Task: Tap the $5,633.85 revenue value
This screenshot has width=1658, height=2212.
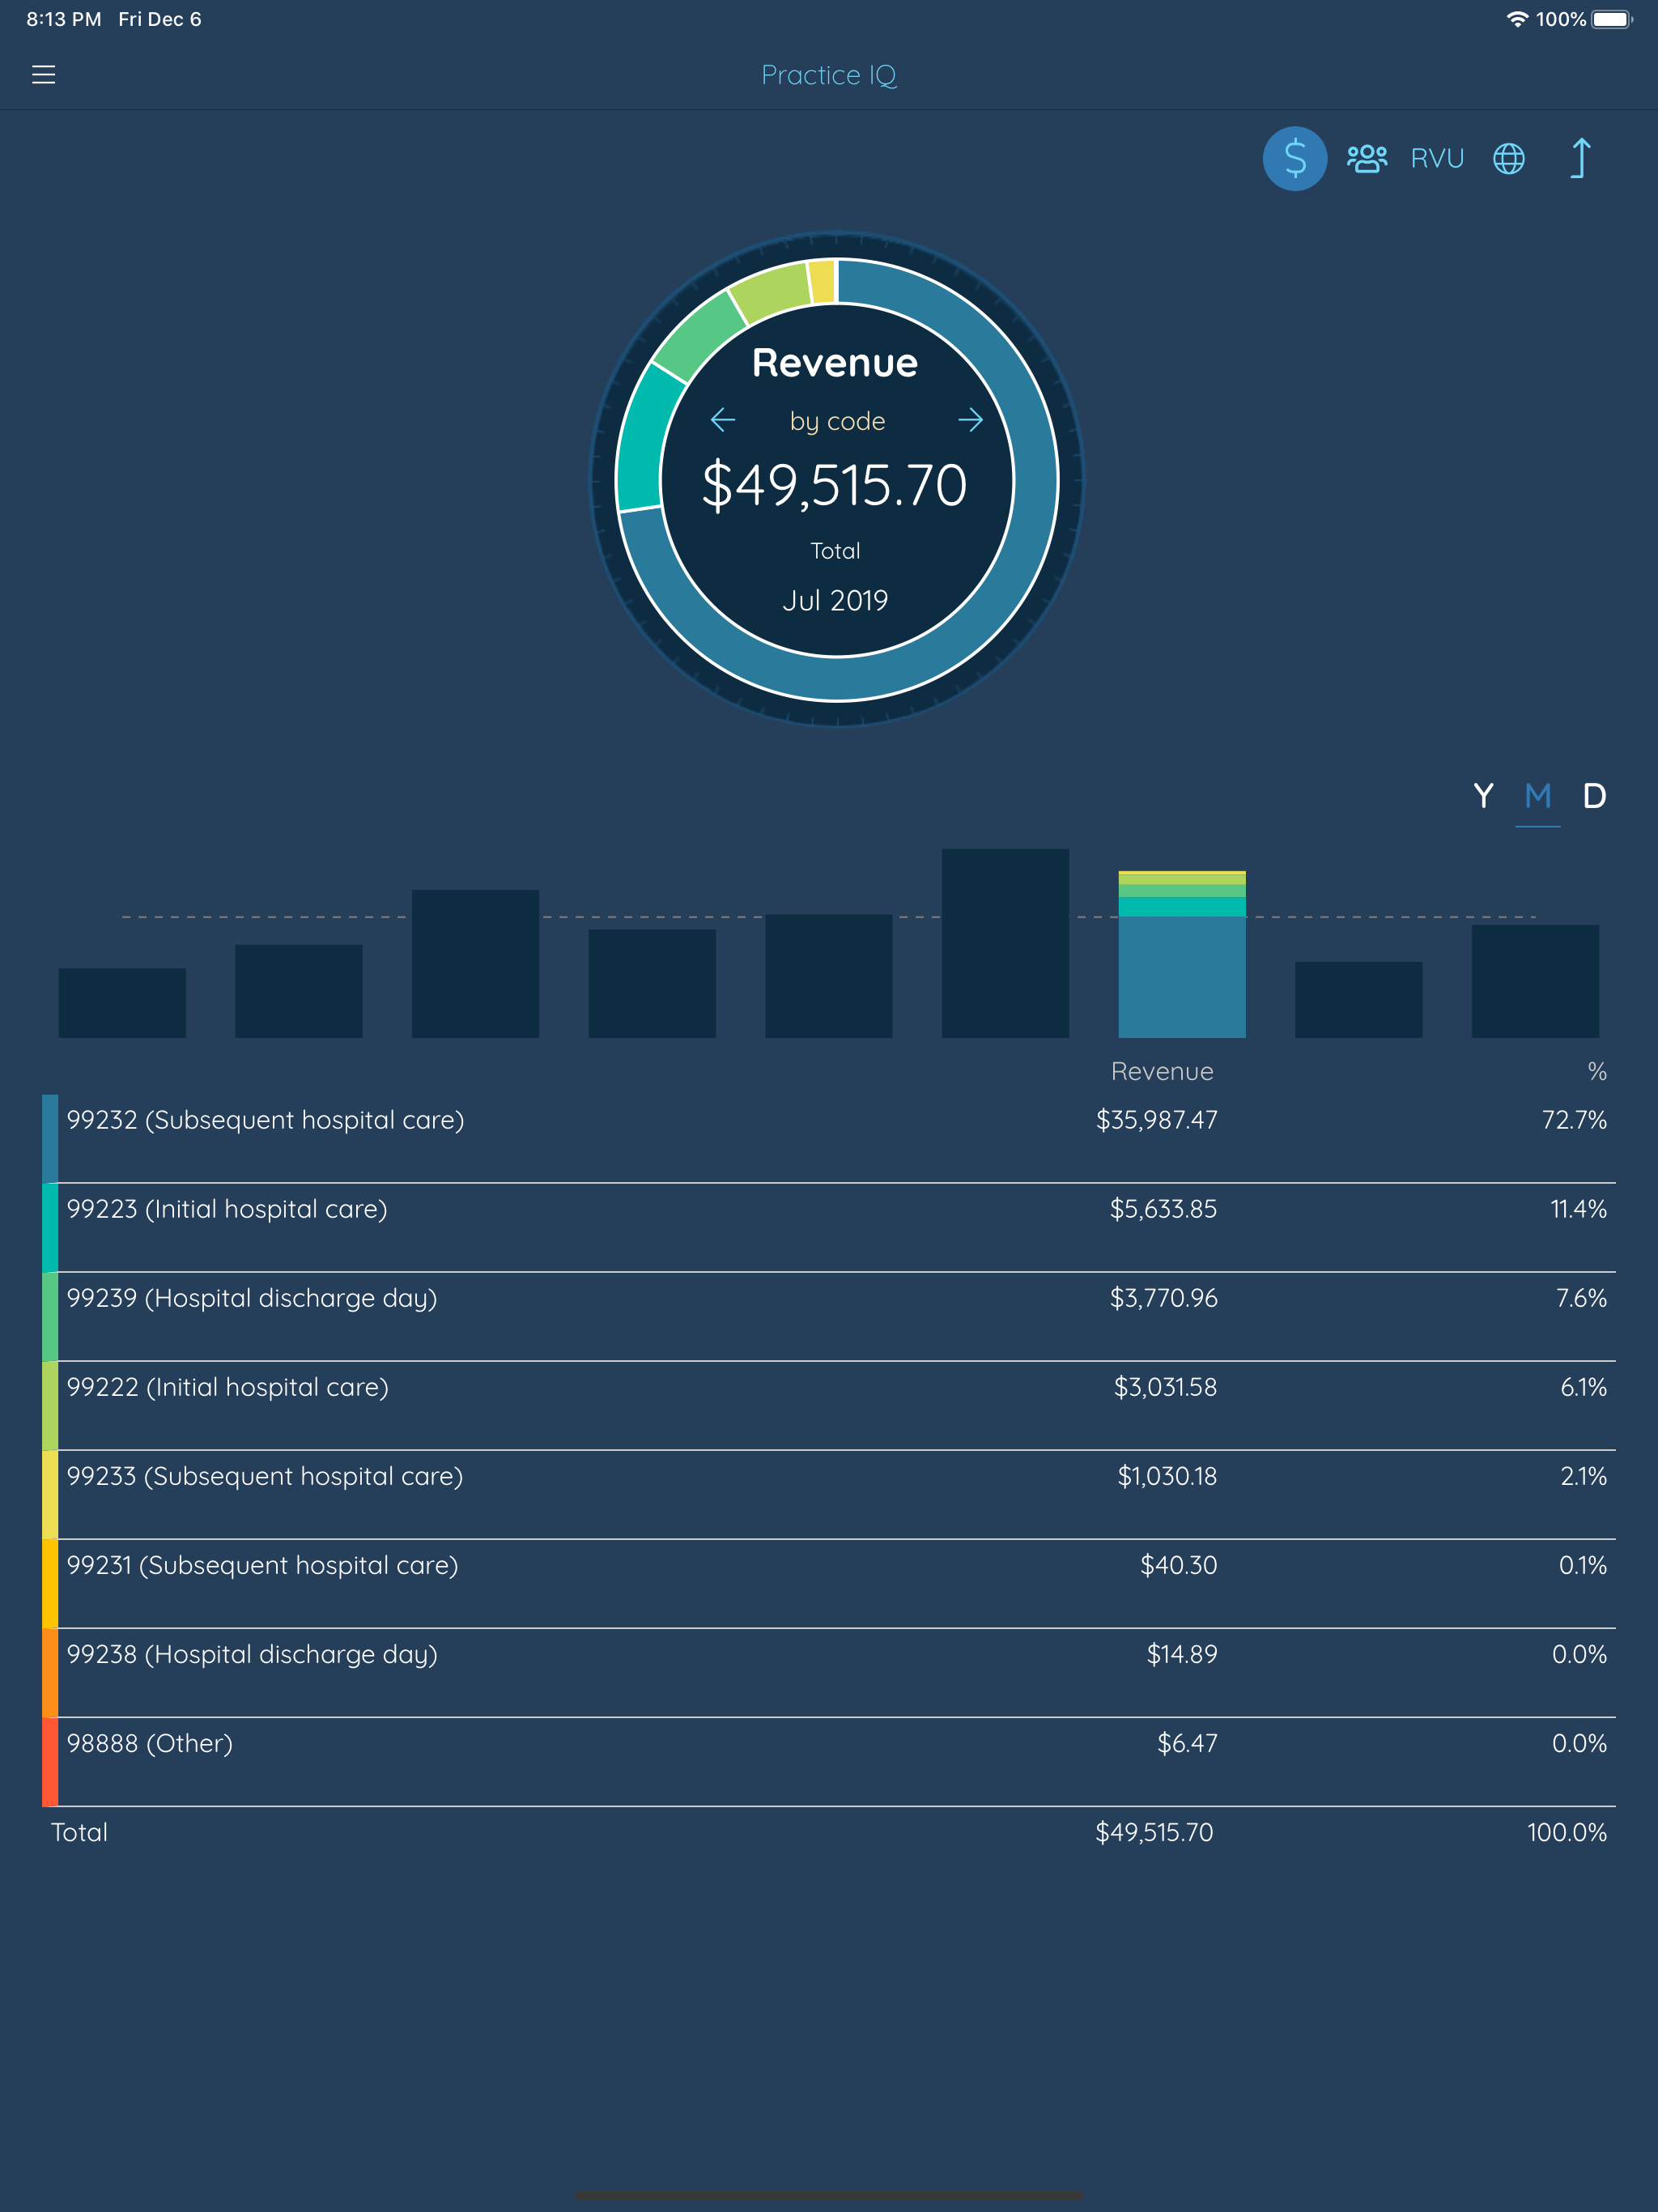Action: [x=1163, y=1209]
